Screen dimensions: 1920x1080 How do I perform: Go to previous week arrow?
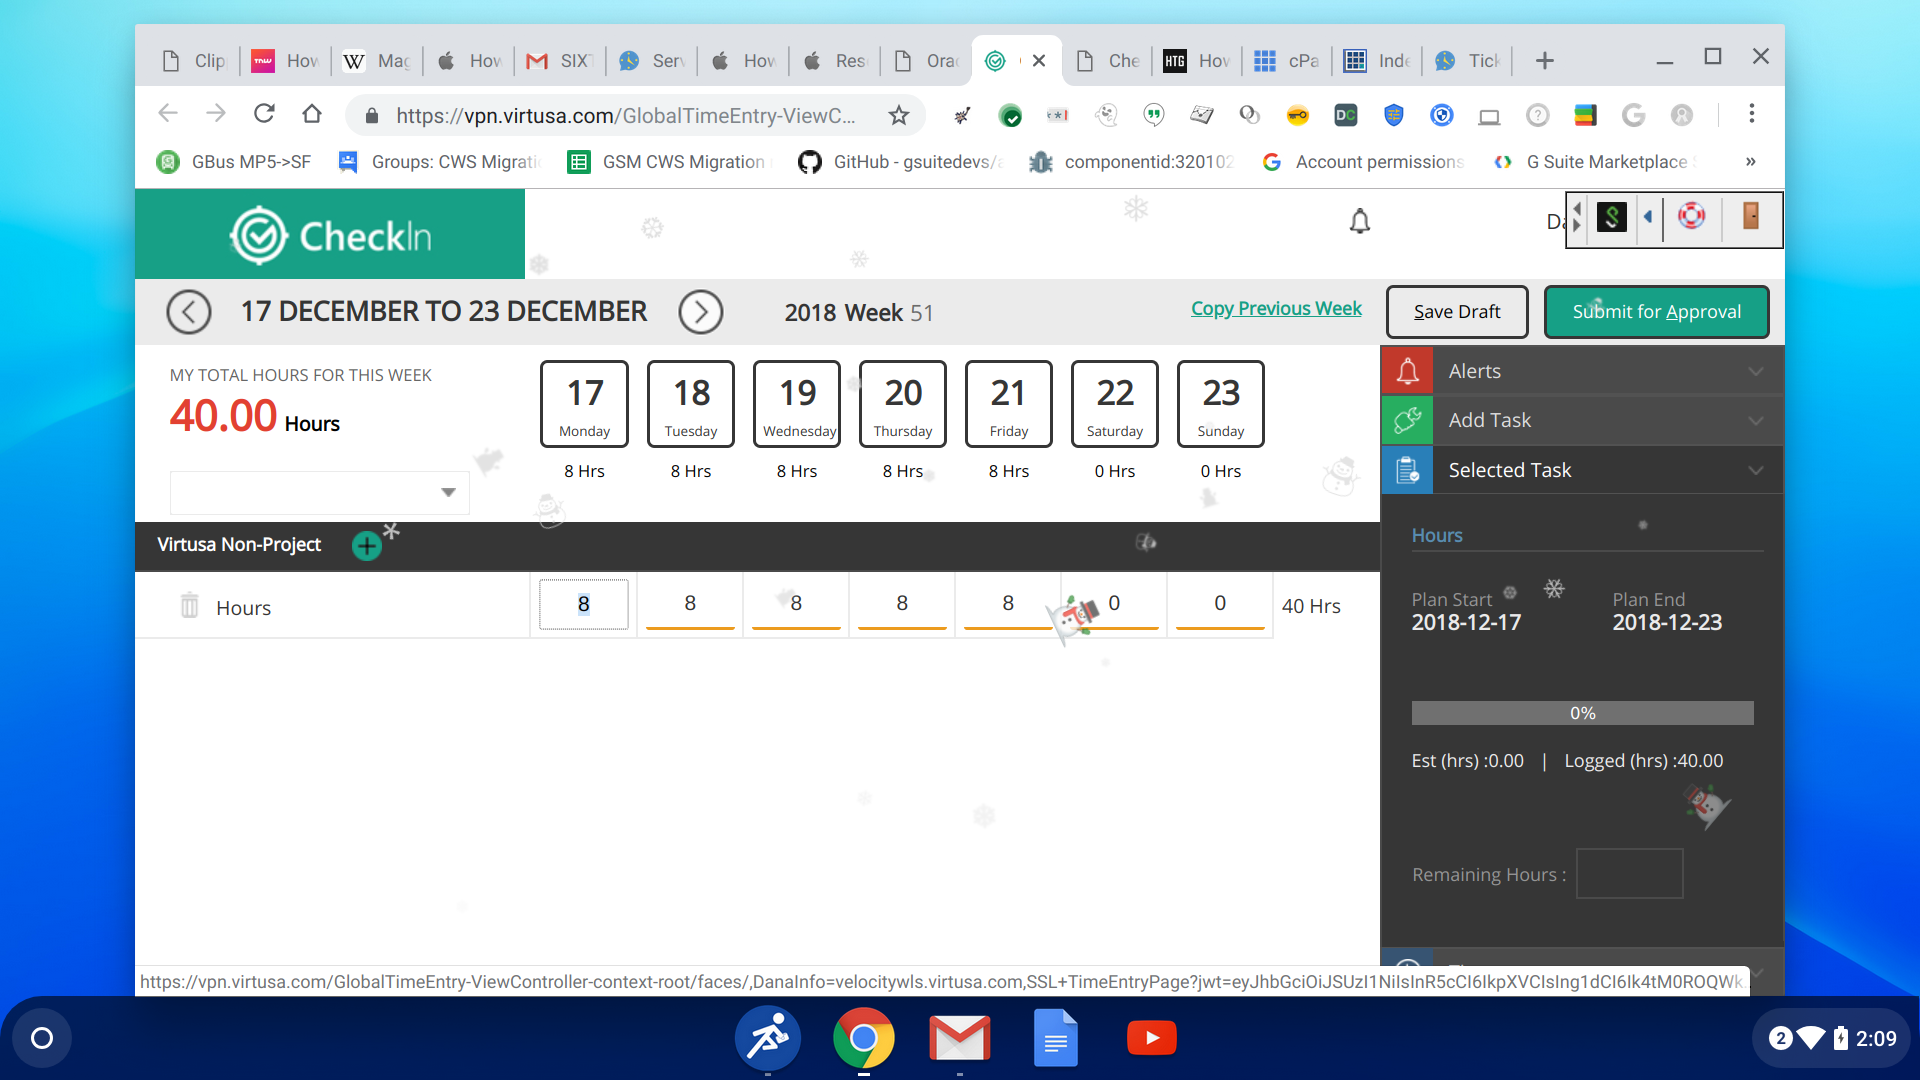point(189,312)
